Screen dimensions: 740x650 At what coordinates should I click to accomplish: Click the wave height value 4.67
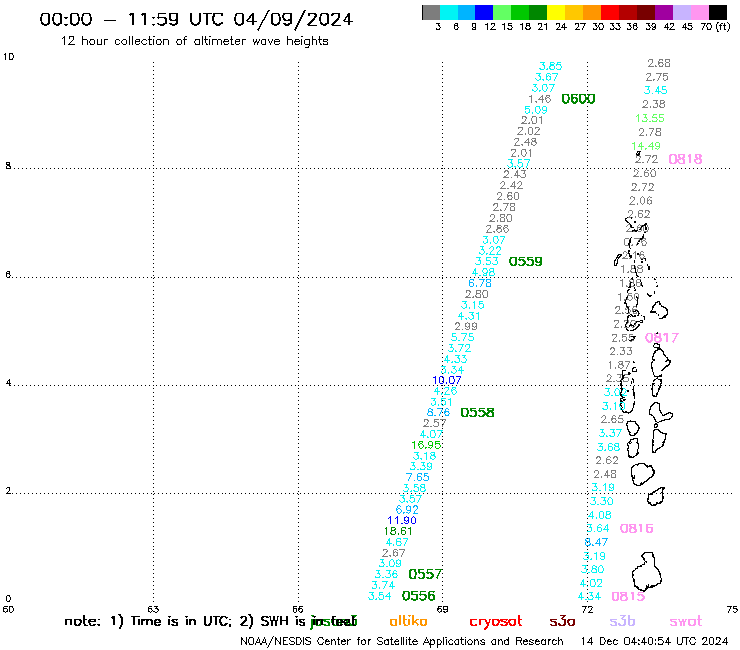click(x=396, y=542)
